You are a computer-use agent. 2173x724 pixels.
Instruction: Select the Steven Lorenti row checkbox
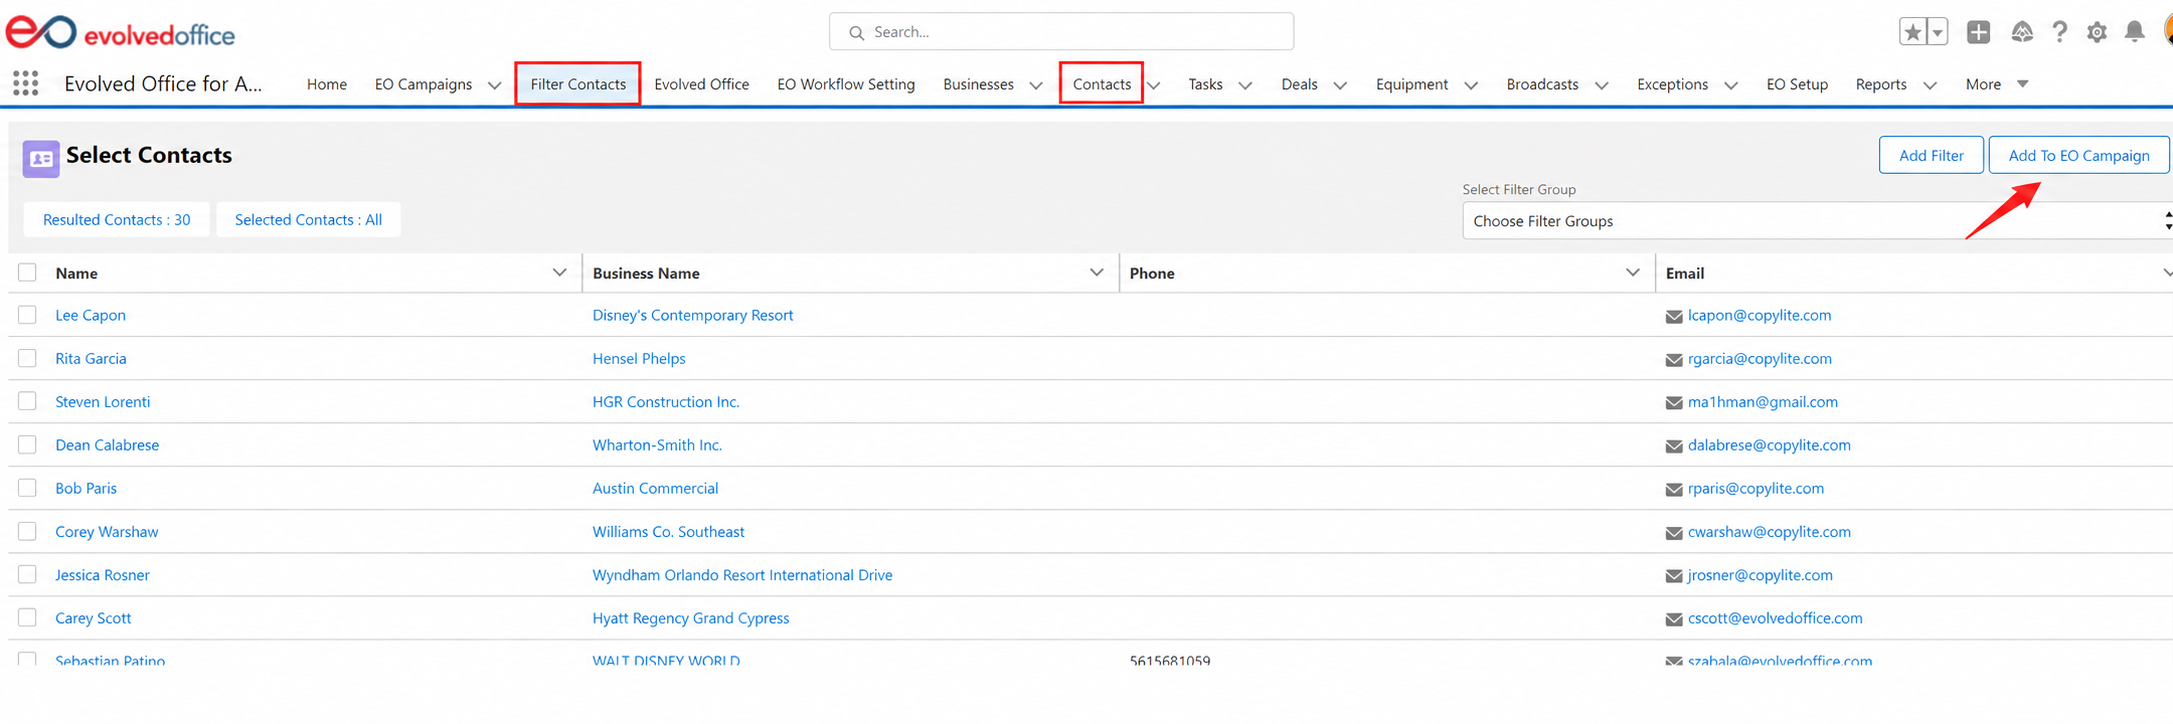[27, 401]
